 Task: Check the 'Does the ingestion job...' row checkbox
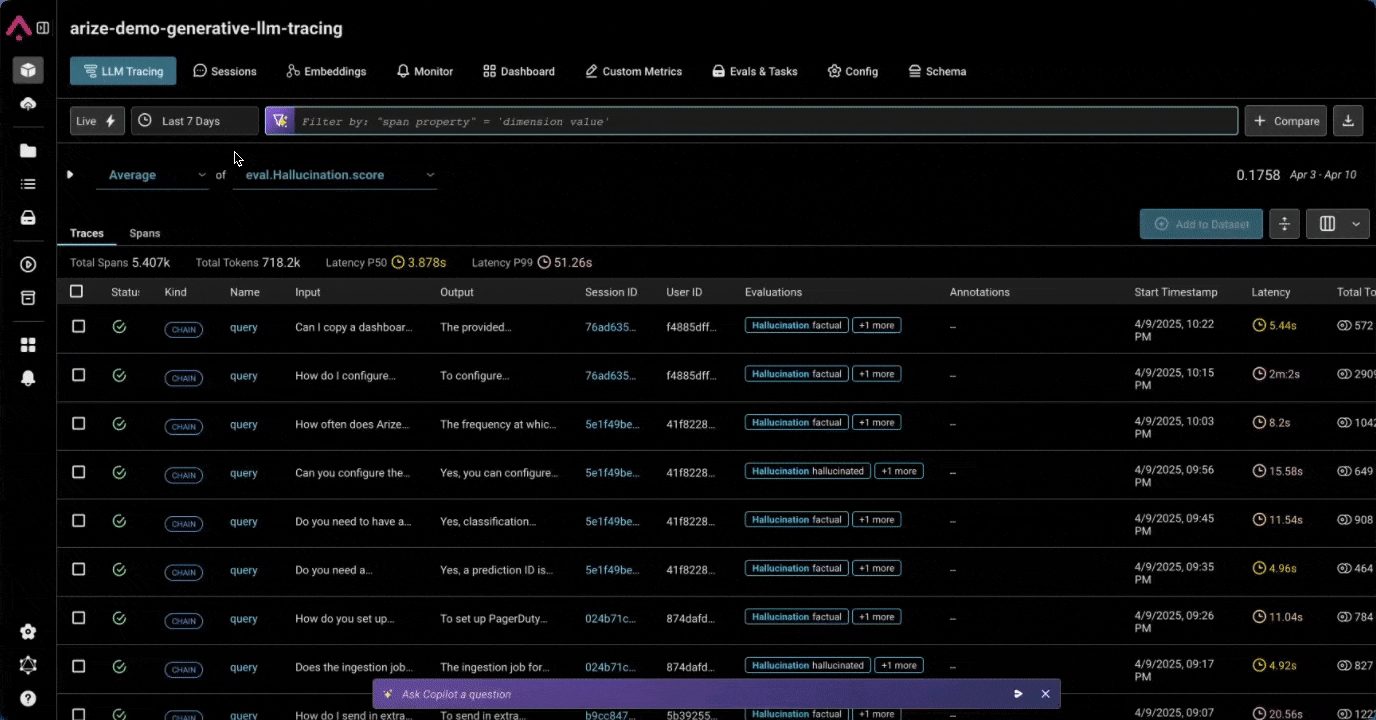click(78, 667)
